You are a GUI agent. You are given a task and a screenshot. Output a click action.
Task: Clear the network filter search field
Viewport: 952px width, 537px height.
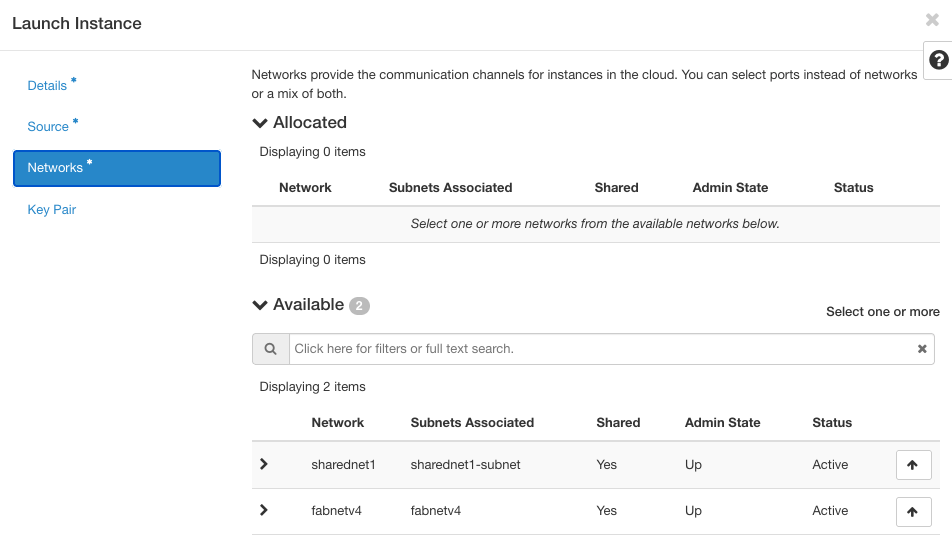(922, 349)
